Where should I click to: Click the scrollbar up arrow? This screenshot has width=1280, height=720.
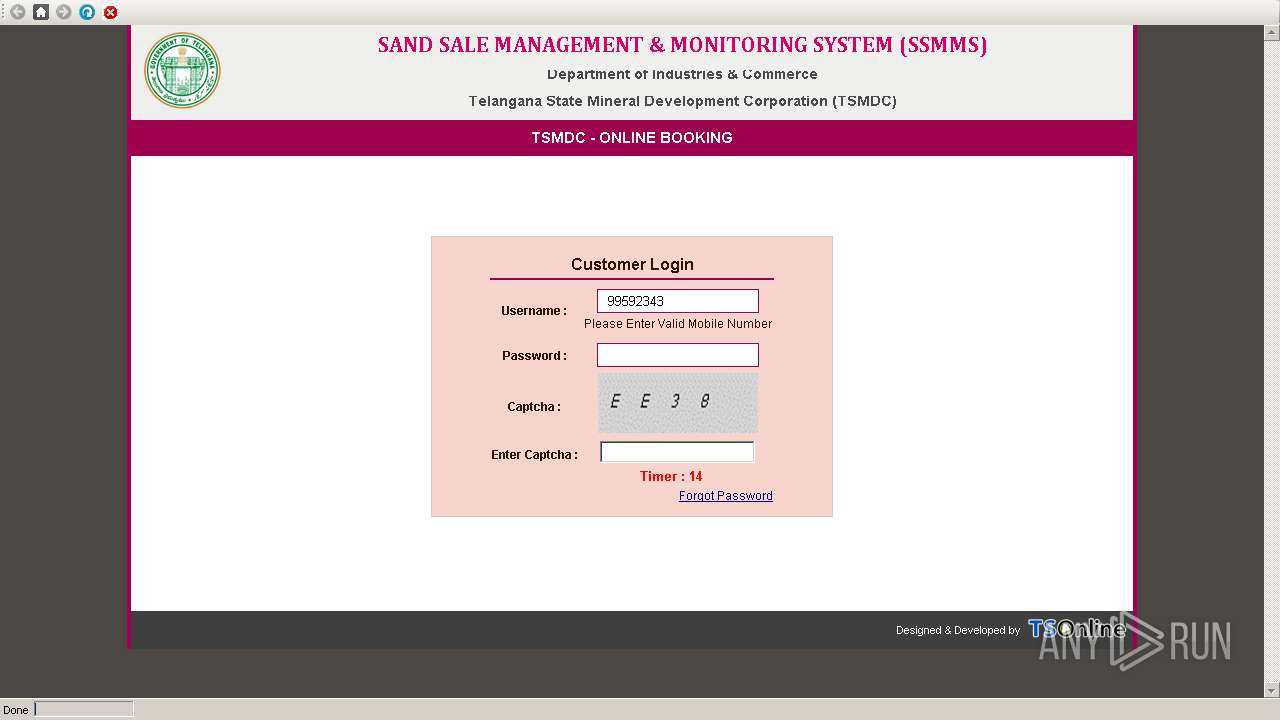(1272, 31)
